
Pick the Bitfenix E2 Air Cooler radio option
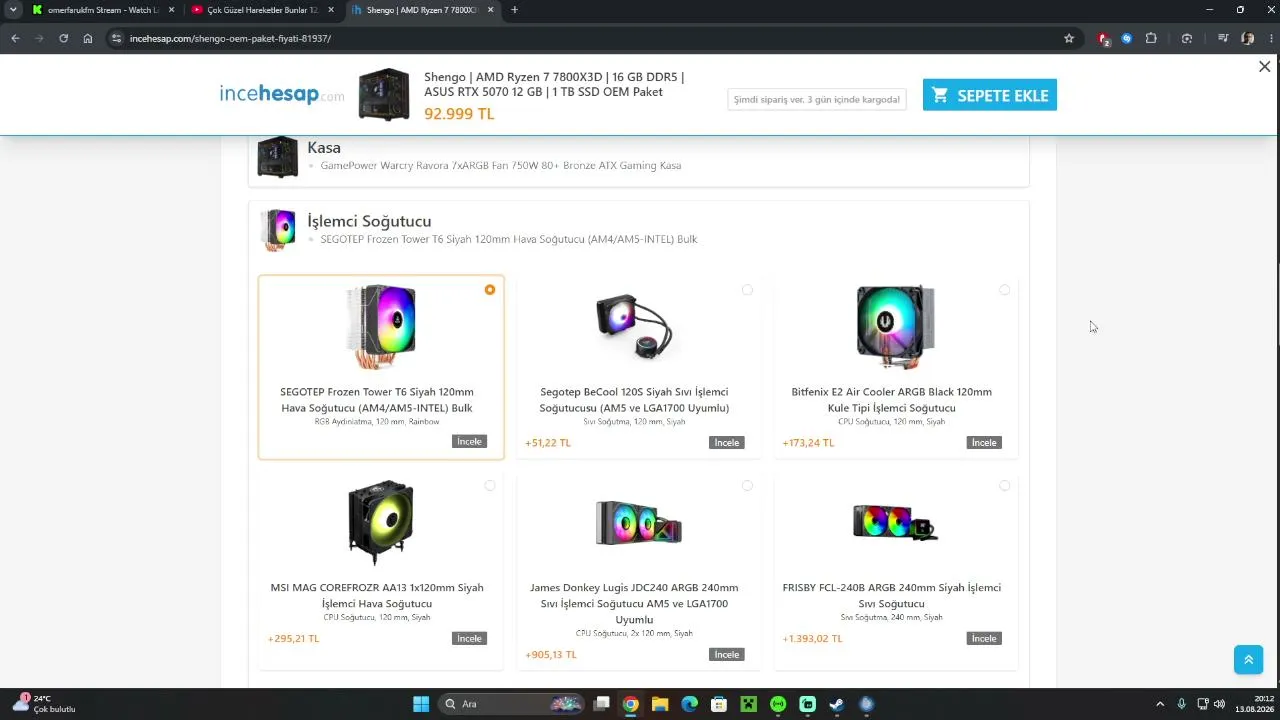1004,290
